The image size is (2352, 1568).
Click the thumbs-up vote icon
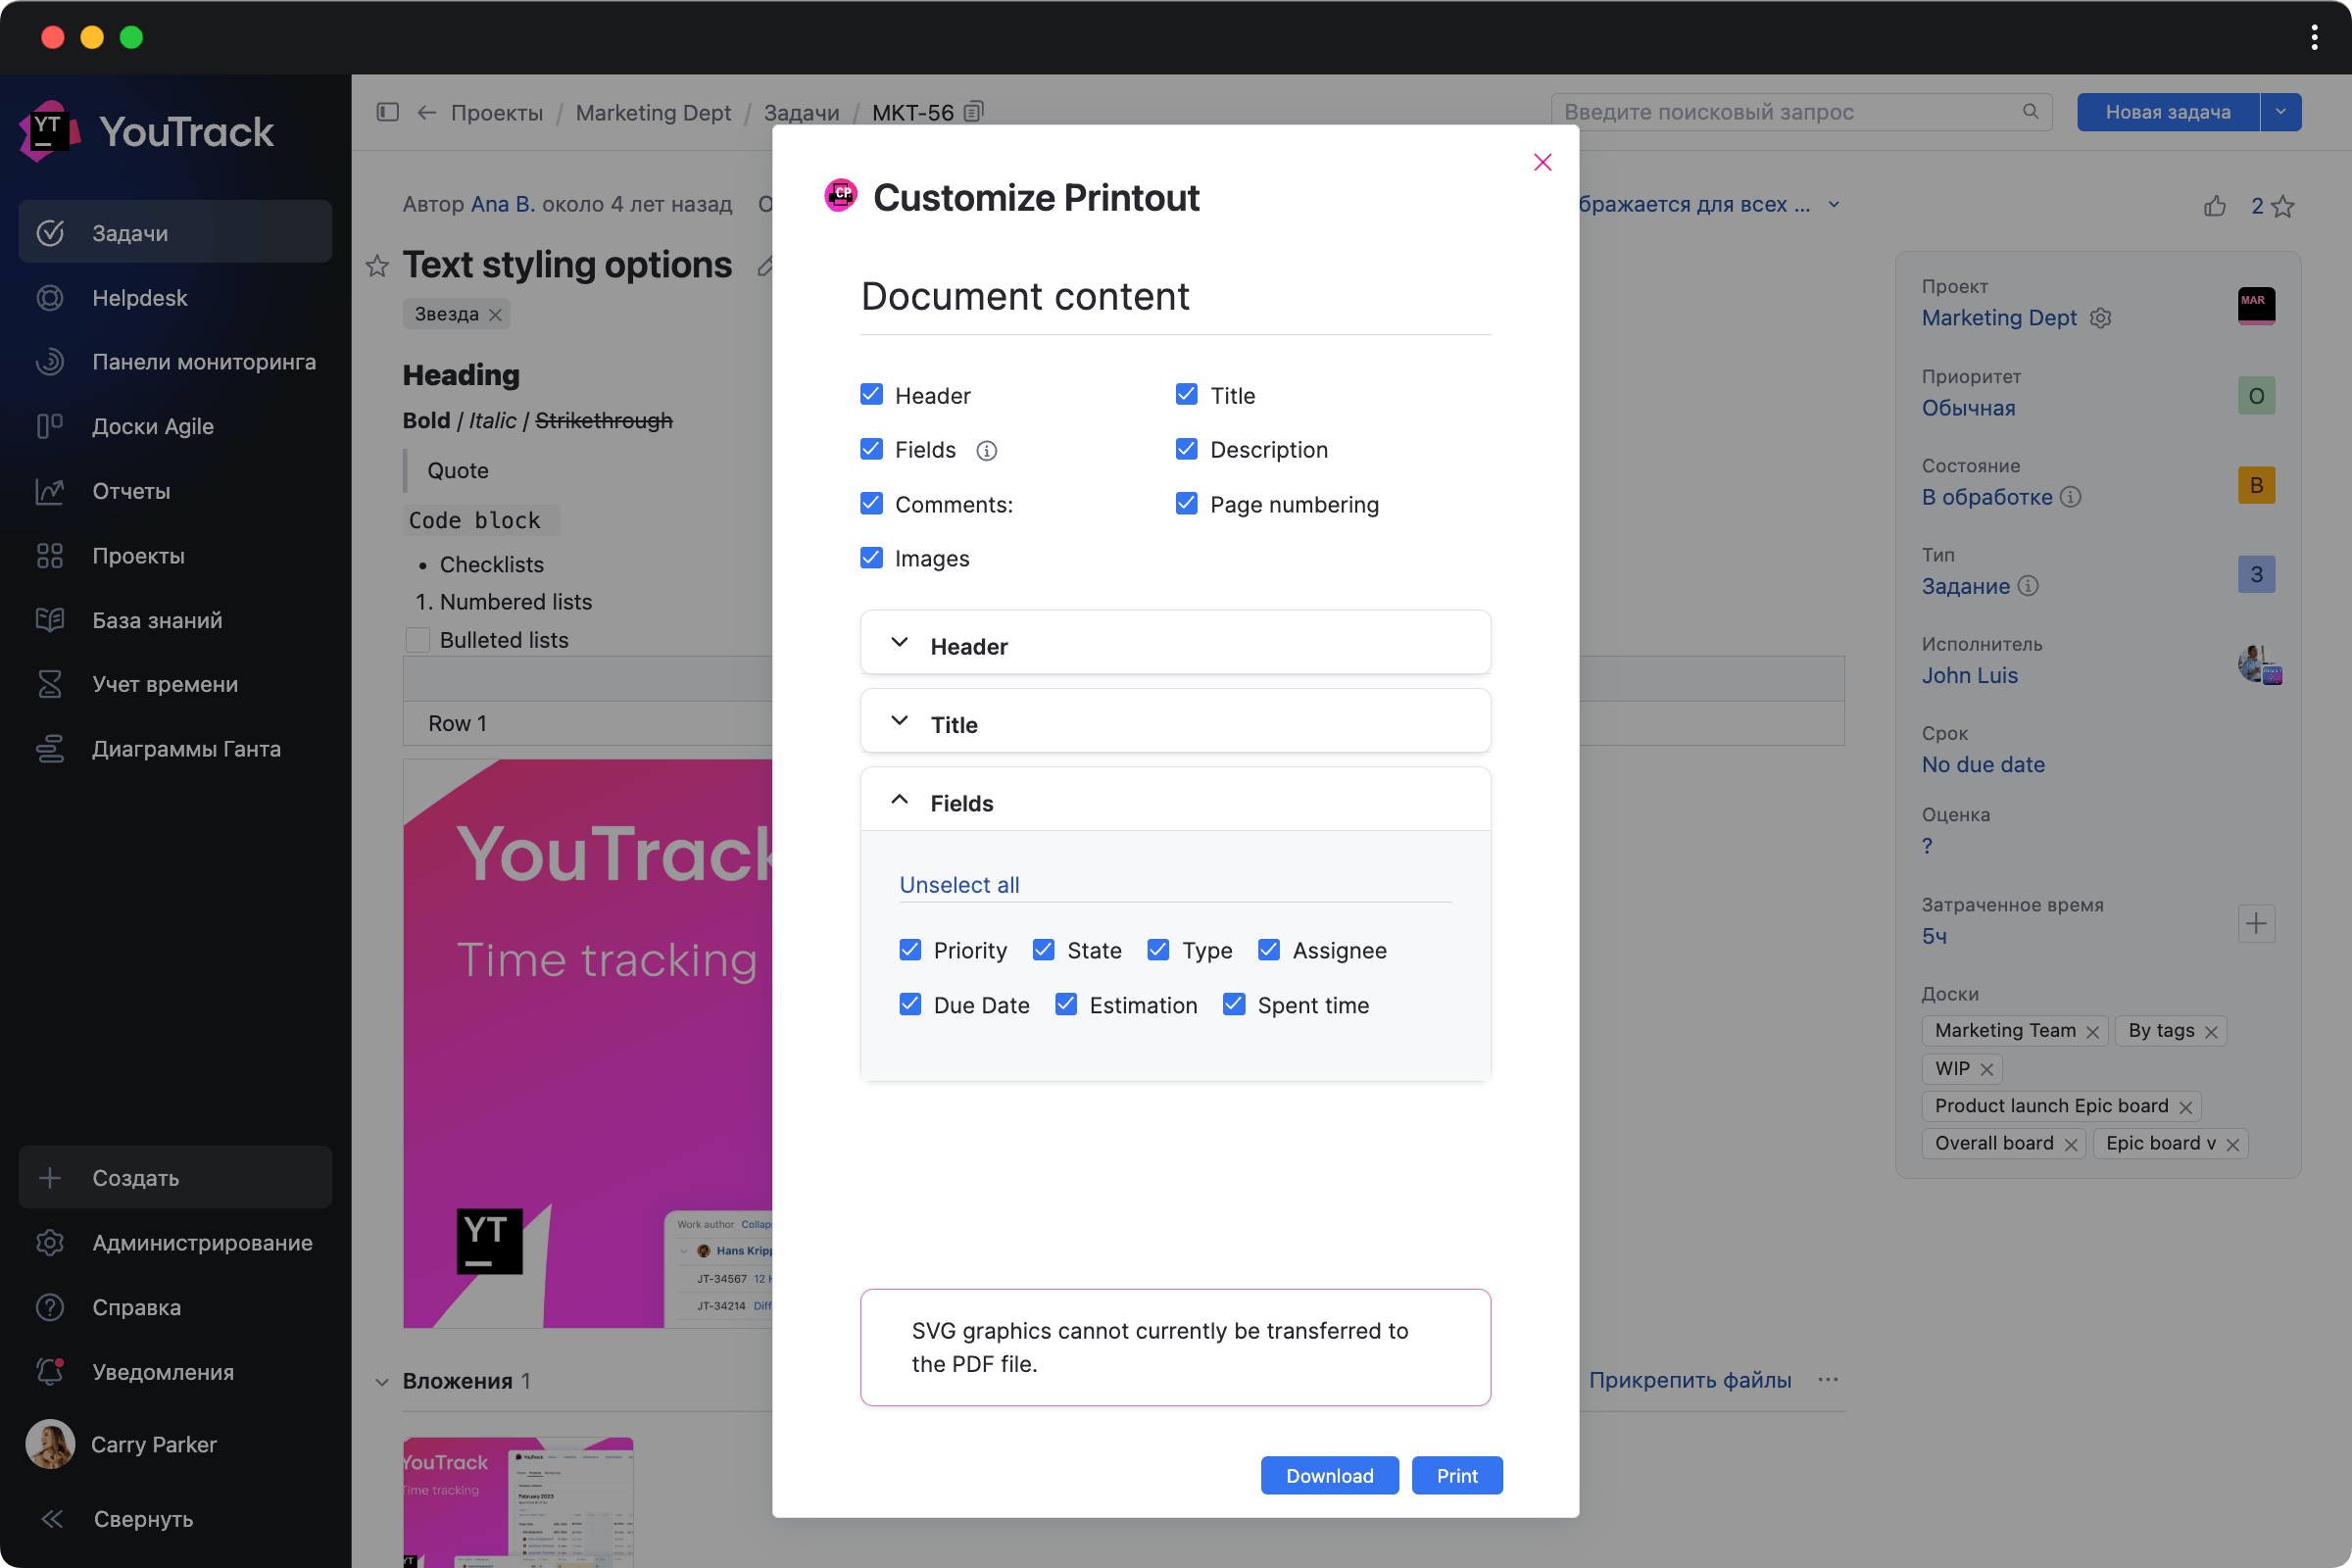coord(2214,206)
